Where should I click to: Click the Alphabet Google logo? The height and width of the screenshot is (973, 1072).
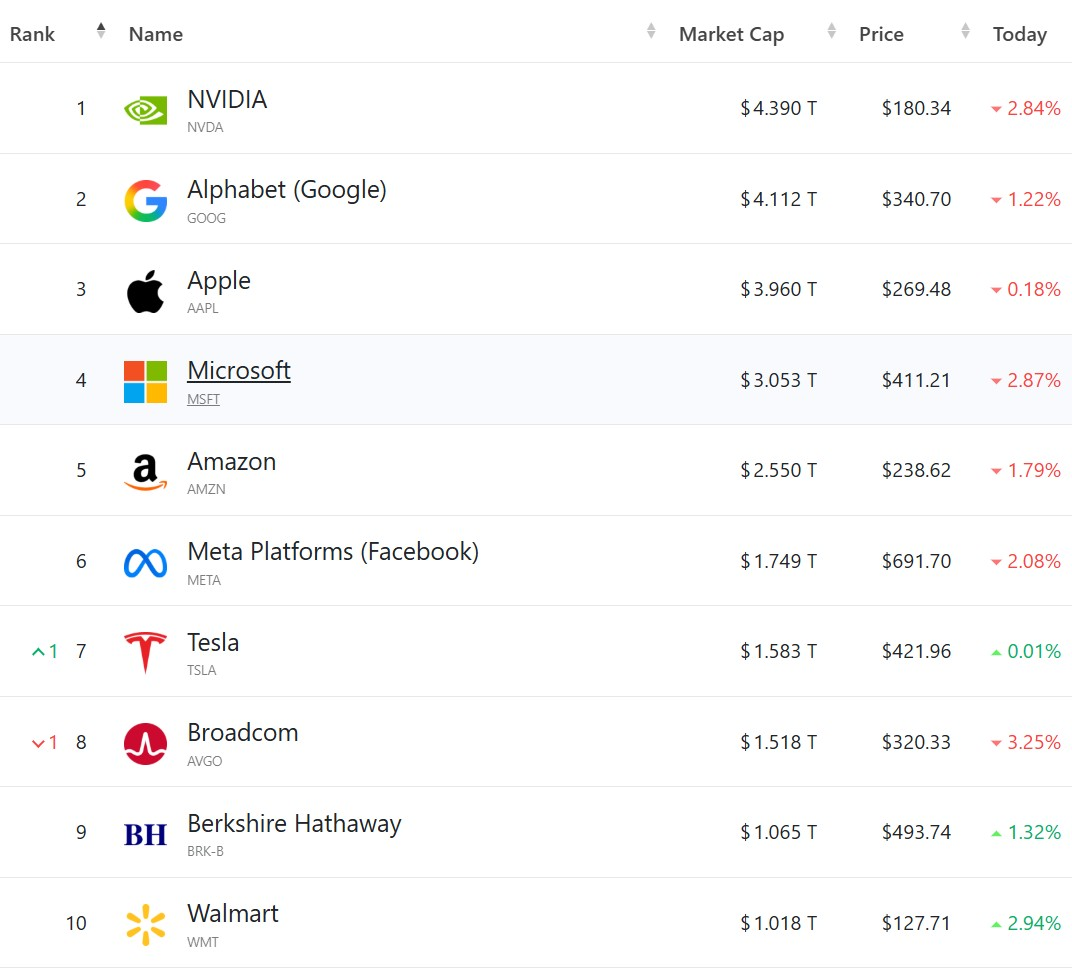[x=146, y=200]
